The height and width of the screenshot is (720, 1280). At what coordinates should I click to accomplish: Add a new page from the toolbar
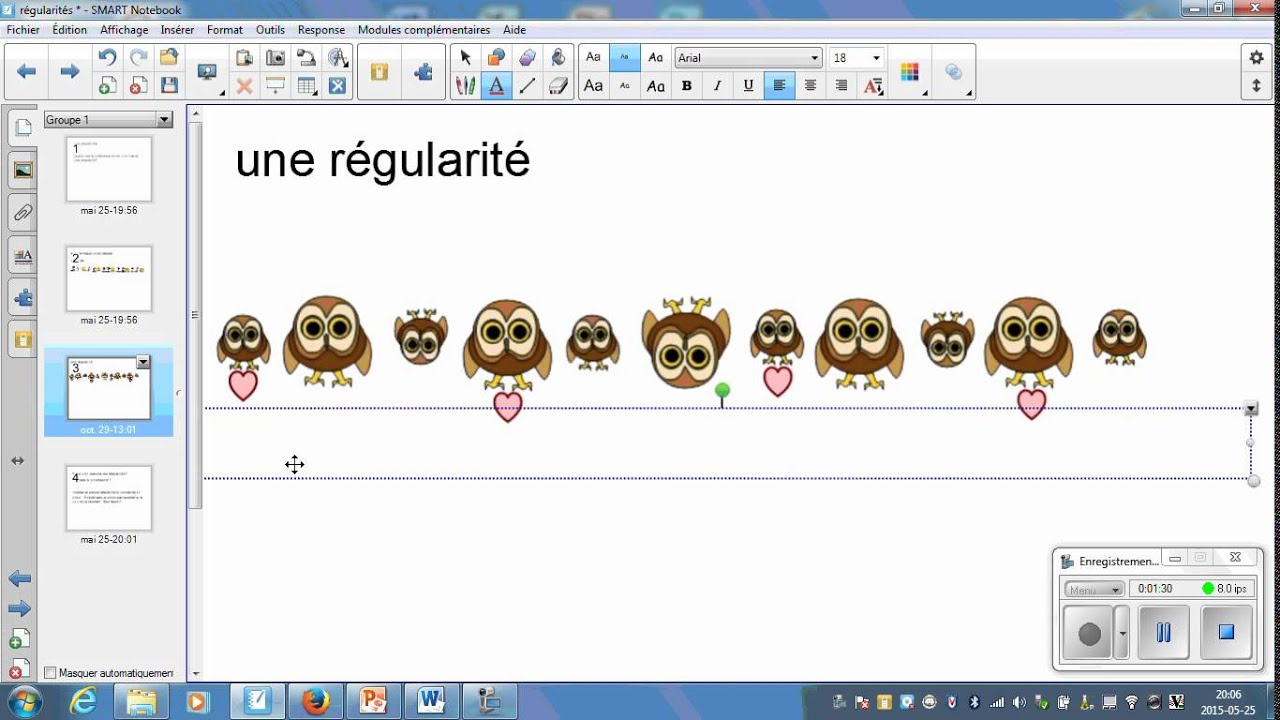pyautogui.click(x=108, y=86)
